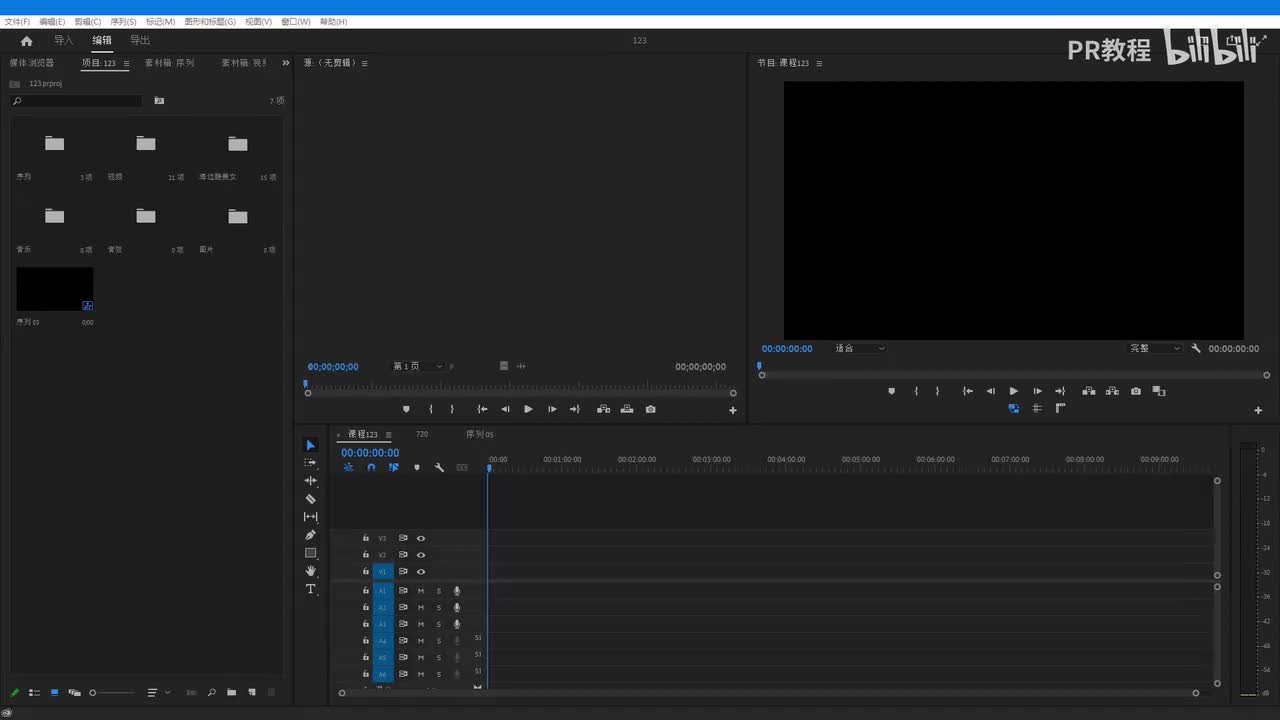Open the 完整 playback resolution dropdown
The width and height of the screenshot is (1280, 720).
point(1155,348)
